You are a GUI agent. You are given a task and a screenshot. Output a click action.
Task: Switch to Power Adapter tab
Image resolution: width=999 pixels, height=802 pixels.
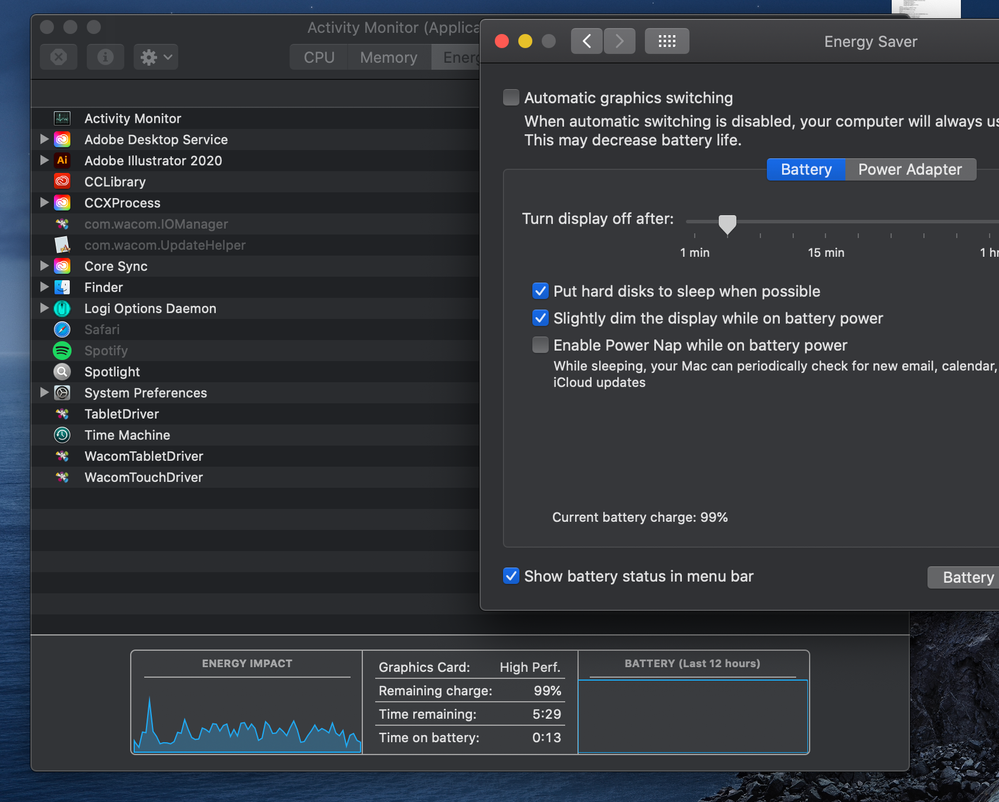coord(910,169)
